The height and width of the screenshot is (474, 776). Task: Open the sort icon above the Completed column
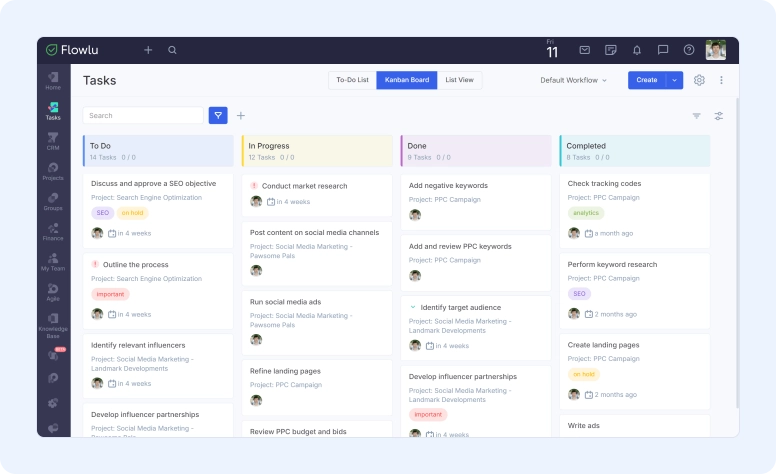(696, 116)
